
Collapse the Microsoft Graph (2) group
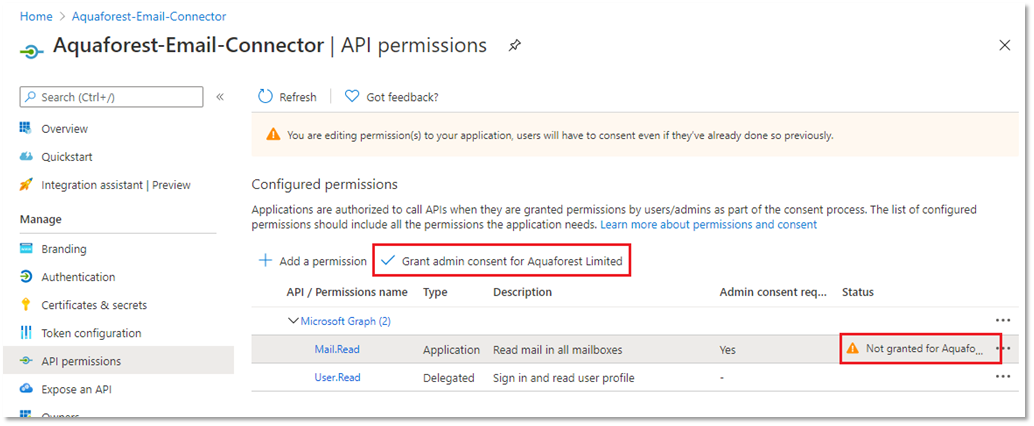pos(293,321)
